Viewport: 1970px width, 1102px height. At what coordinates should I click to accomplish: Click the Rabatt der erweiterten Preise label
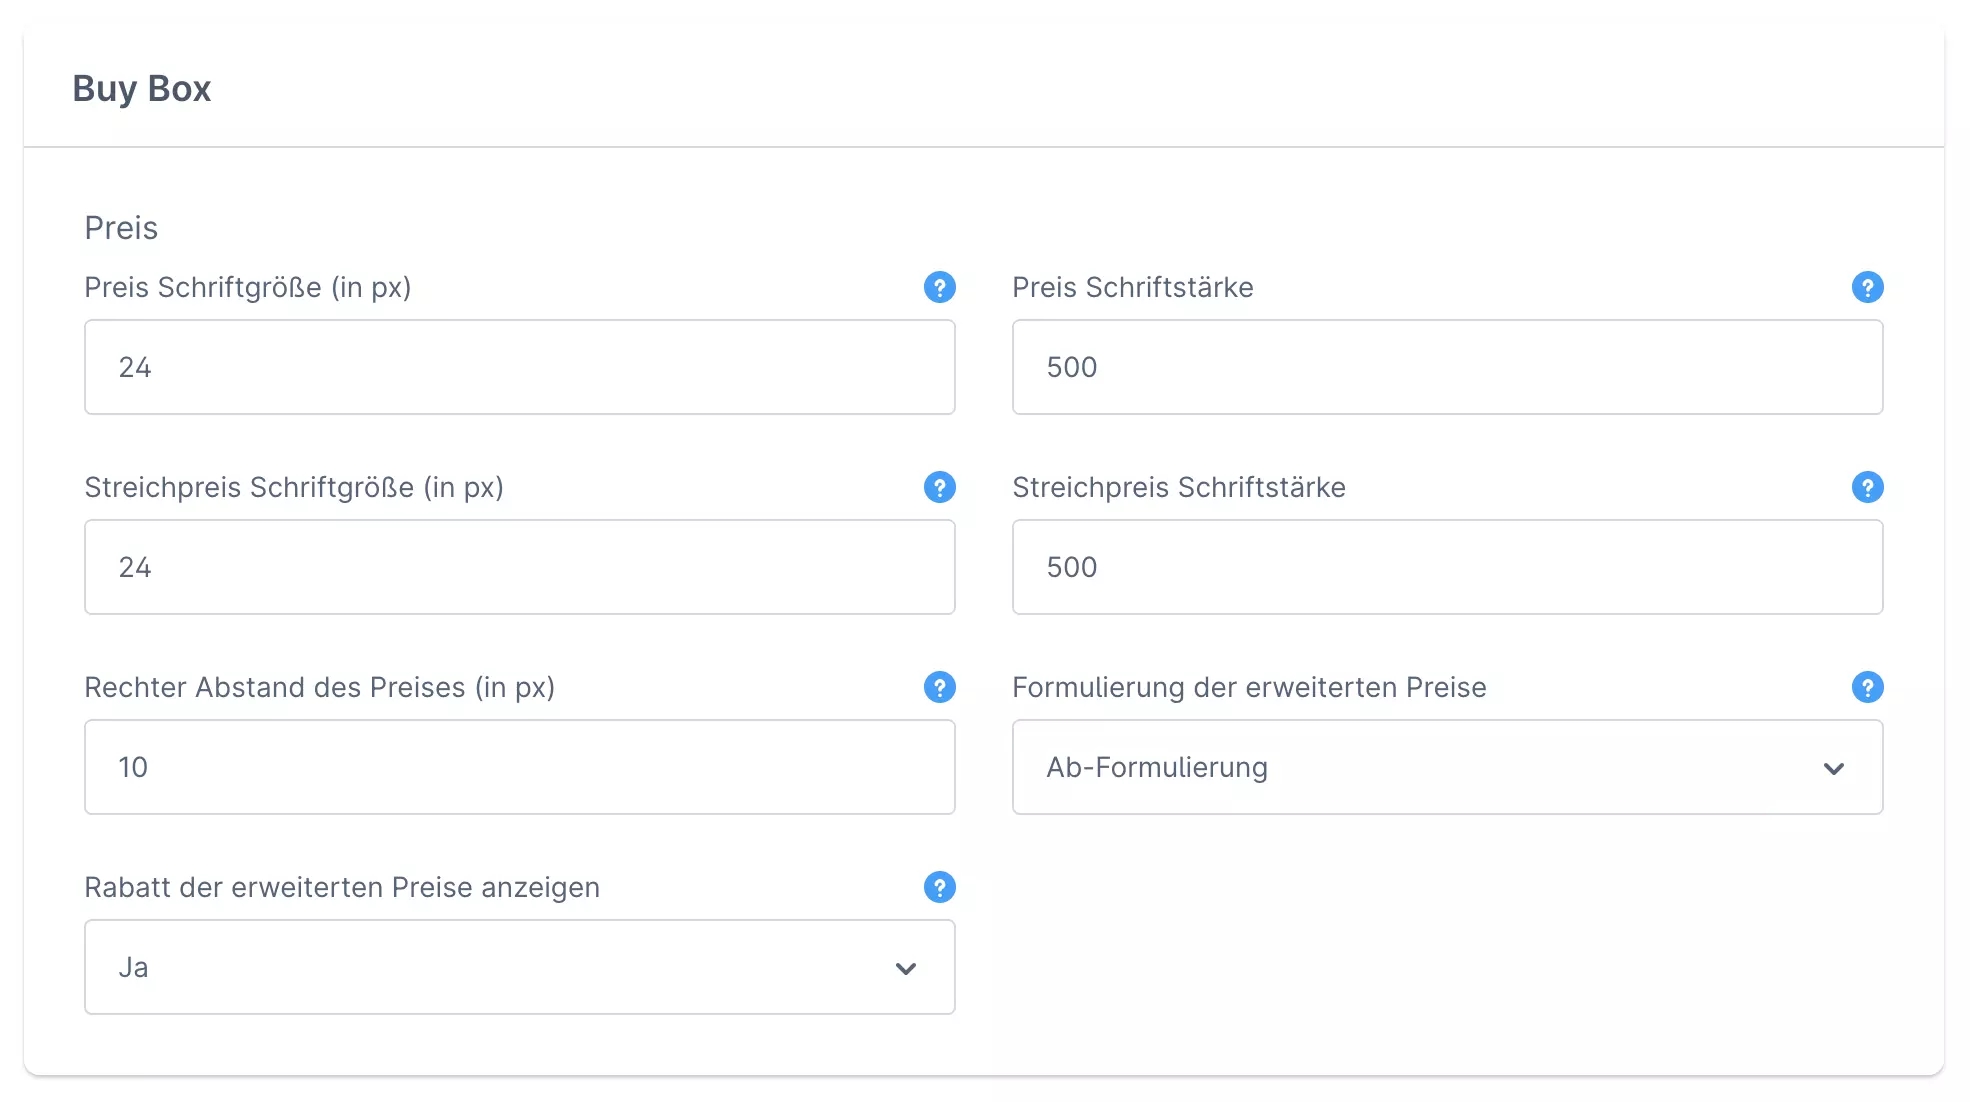point(342,887)
